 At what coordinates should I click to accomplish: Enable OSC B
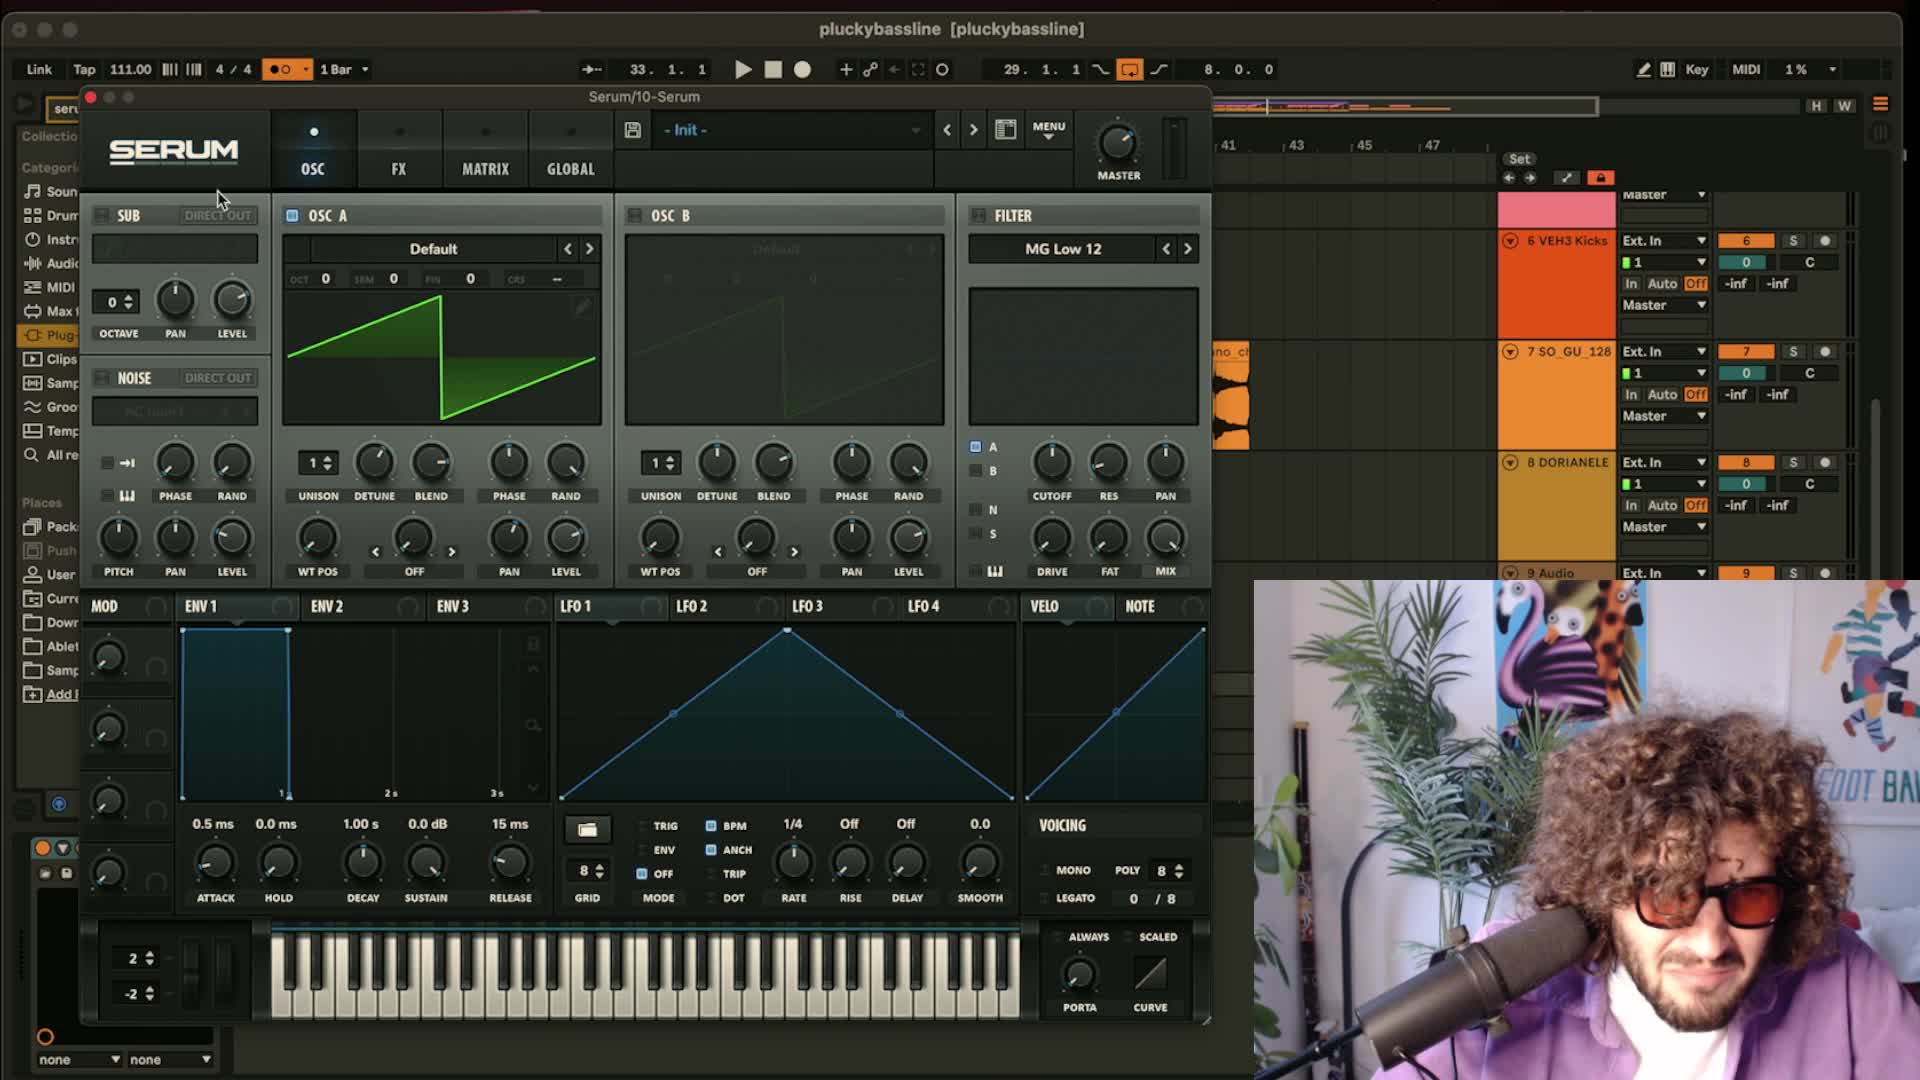(x=634, y=215)
